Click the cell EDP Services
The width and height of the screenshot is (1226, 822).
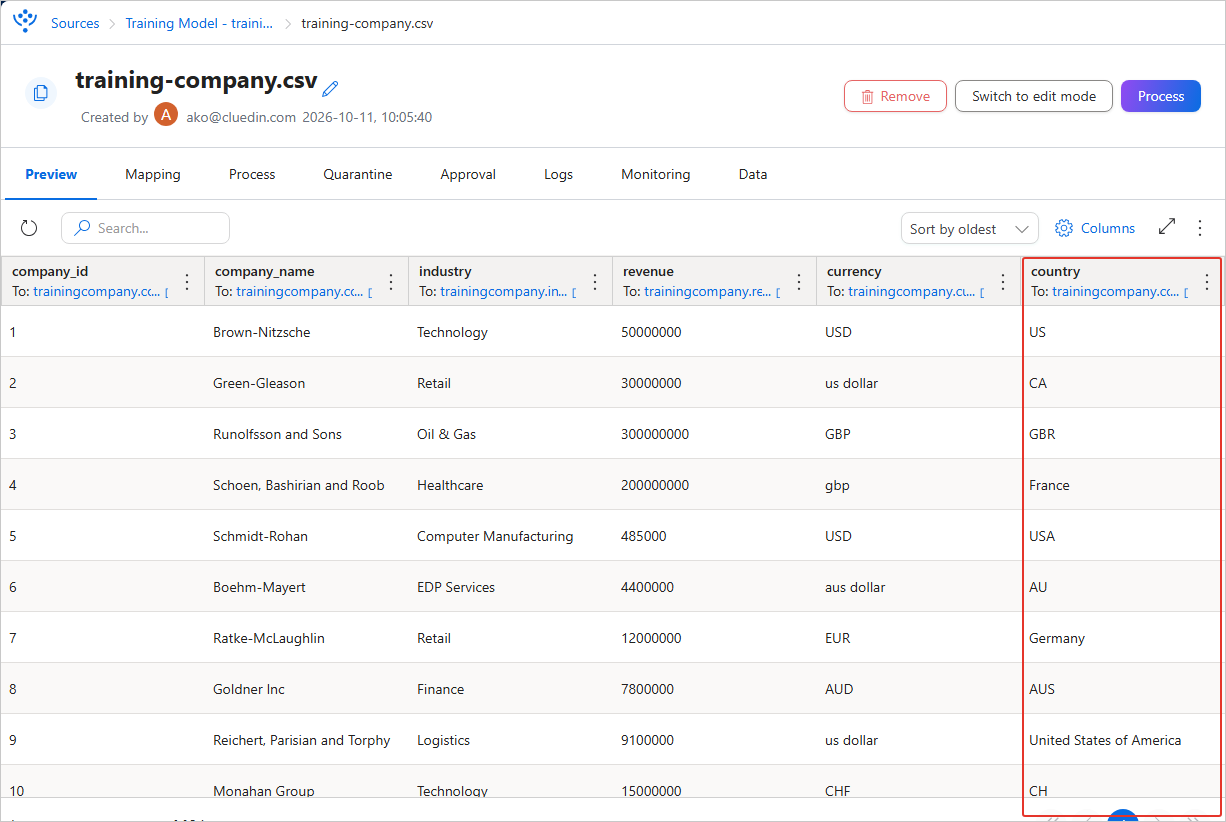[x=456, y=587]
